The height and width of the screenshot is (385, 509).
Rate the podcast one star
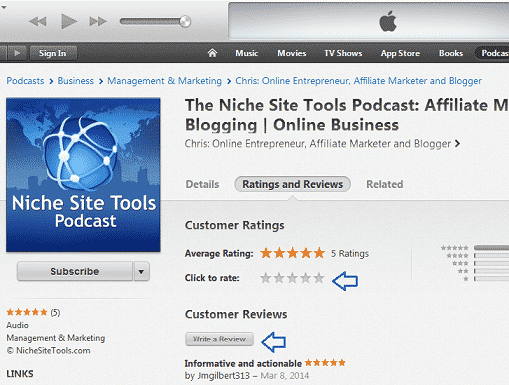click(x=266, y=278)
